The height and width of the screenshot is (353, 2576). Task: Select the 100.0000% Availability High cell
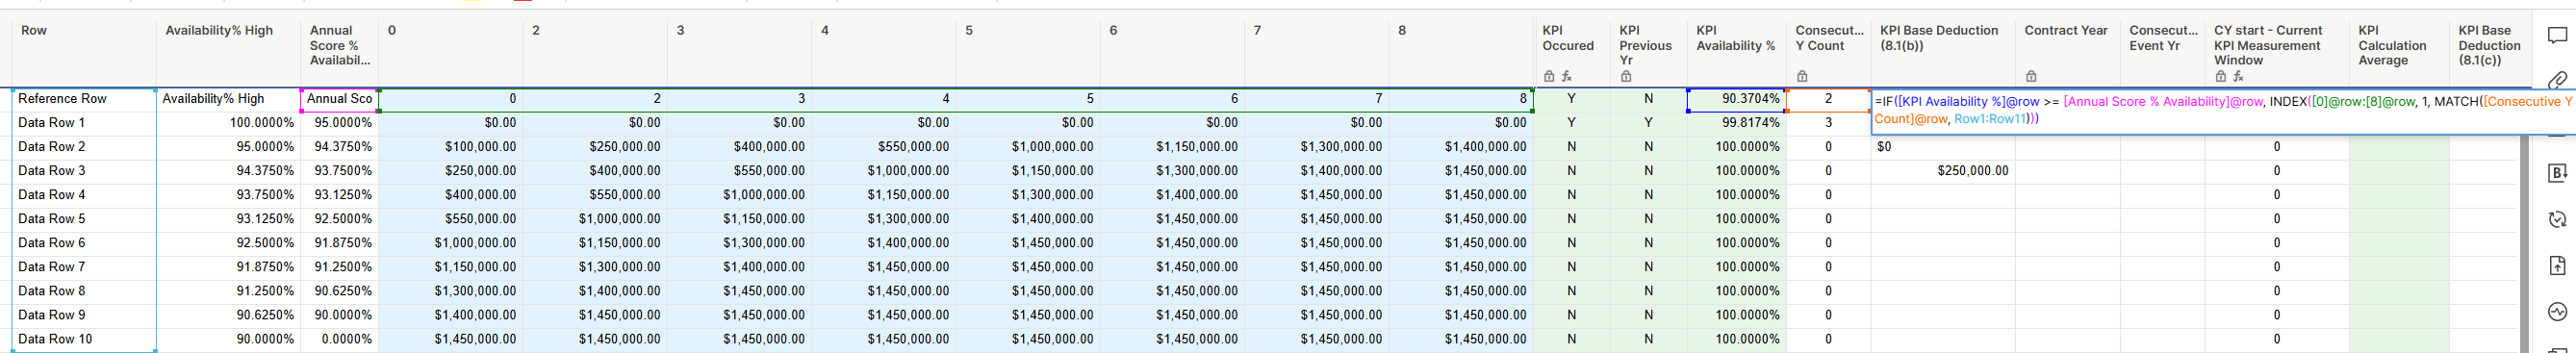pos(228,123)
